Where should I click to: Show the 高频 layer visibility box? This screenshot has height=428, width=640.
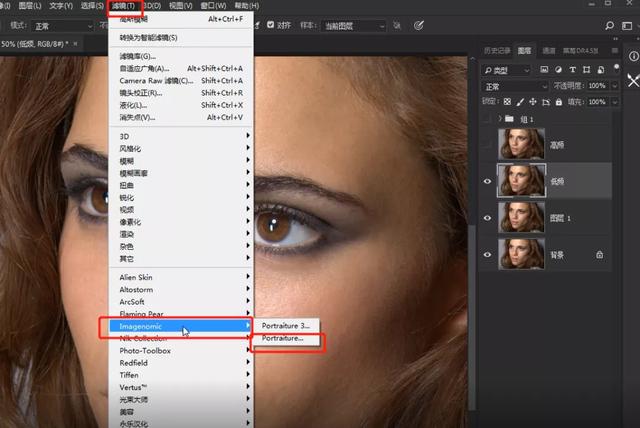(487, 144)
